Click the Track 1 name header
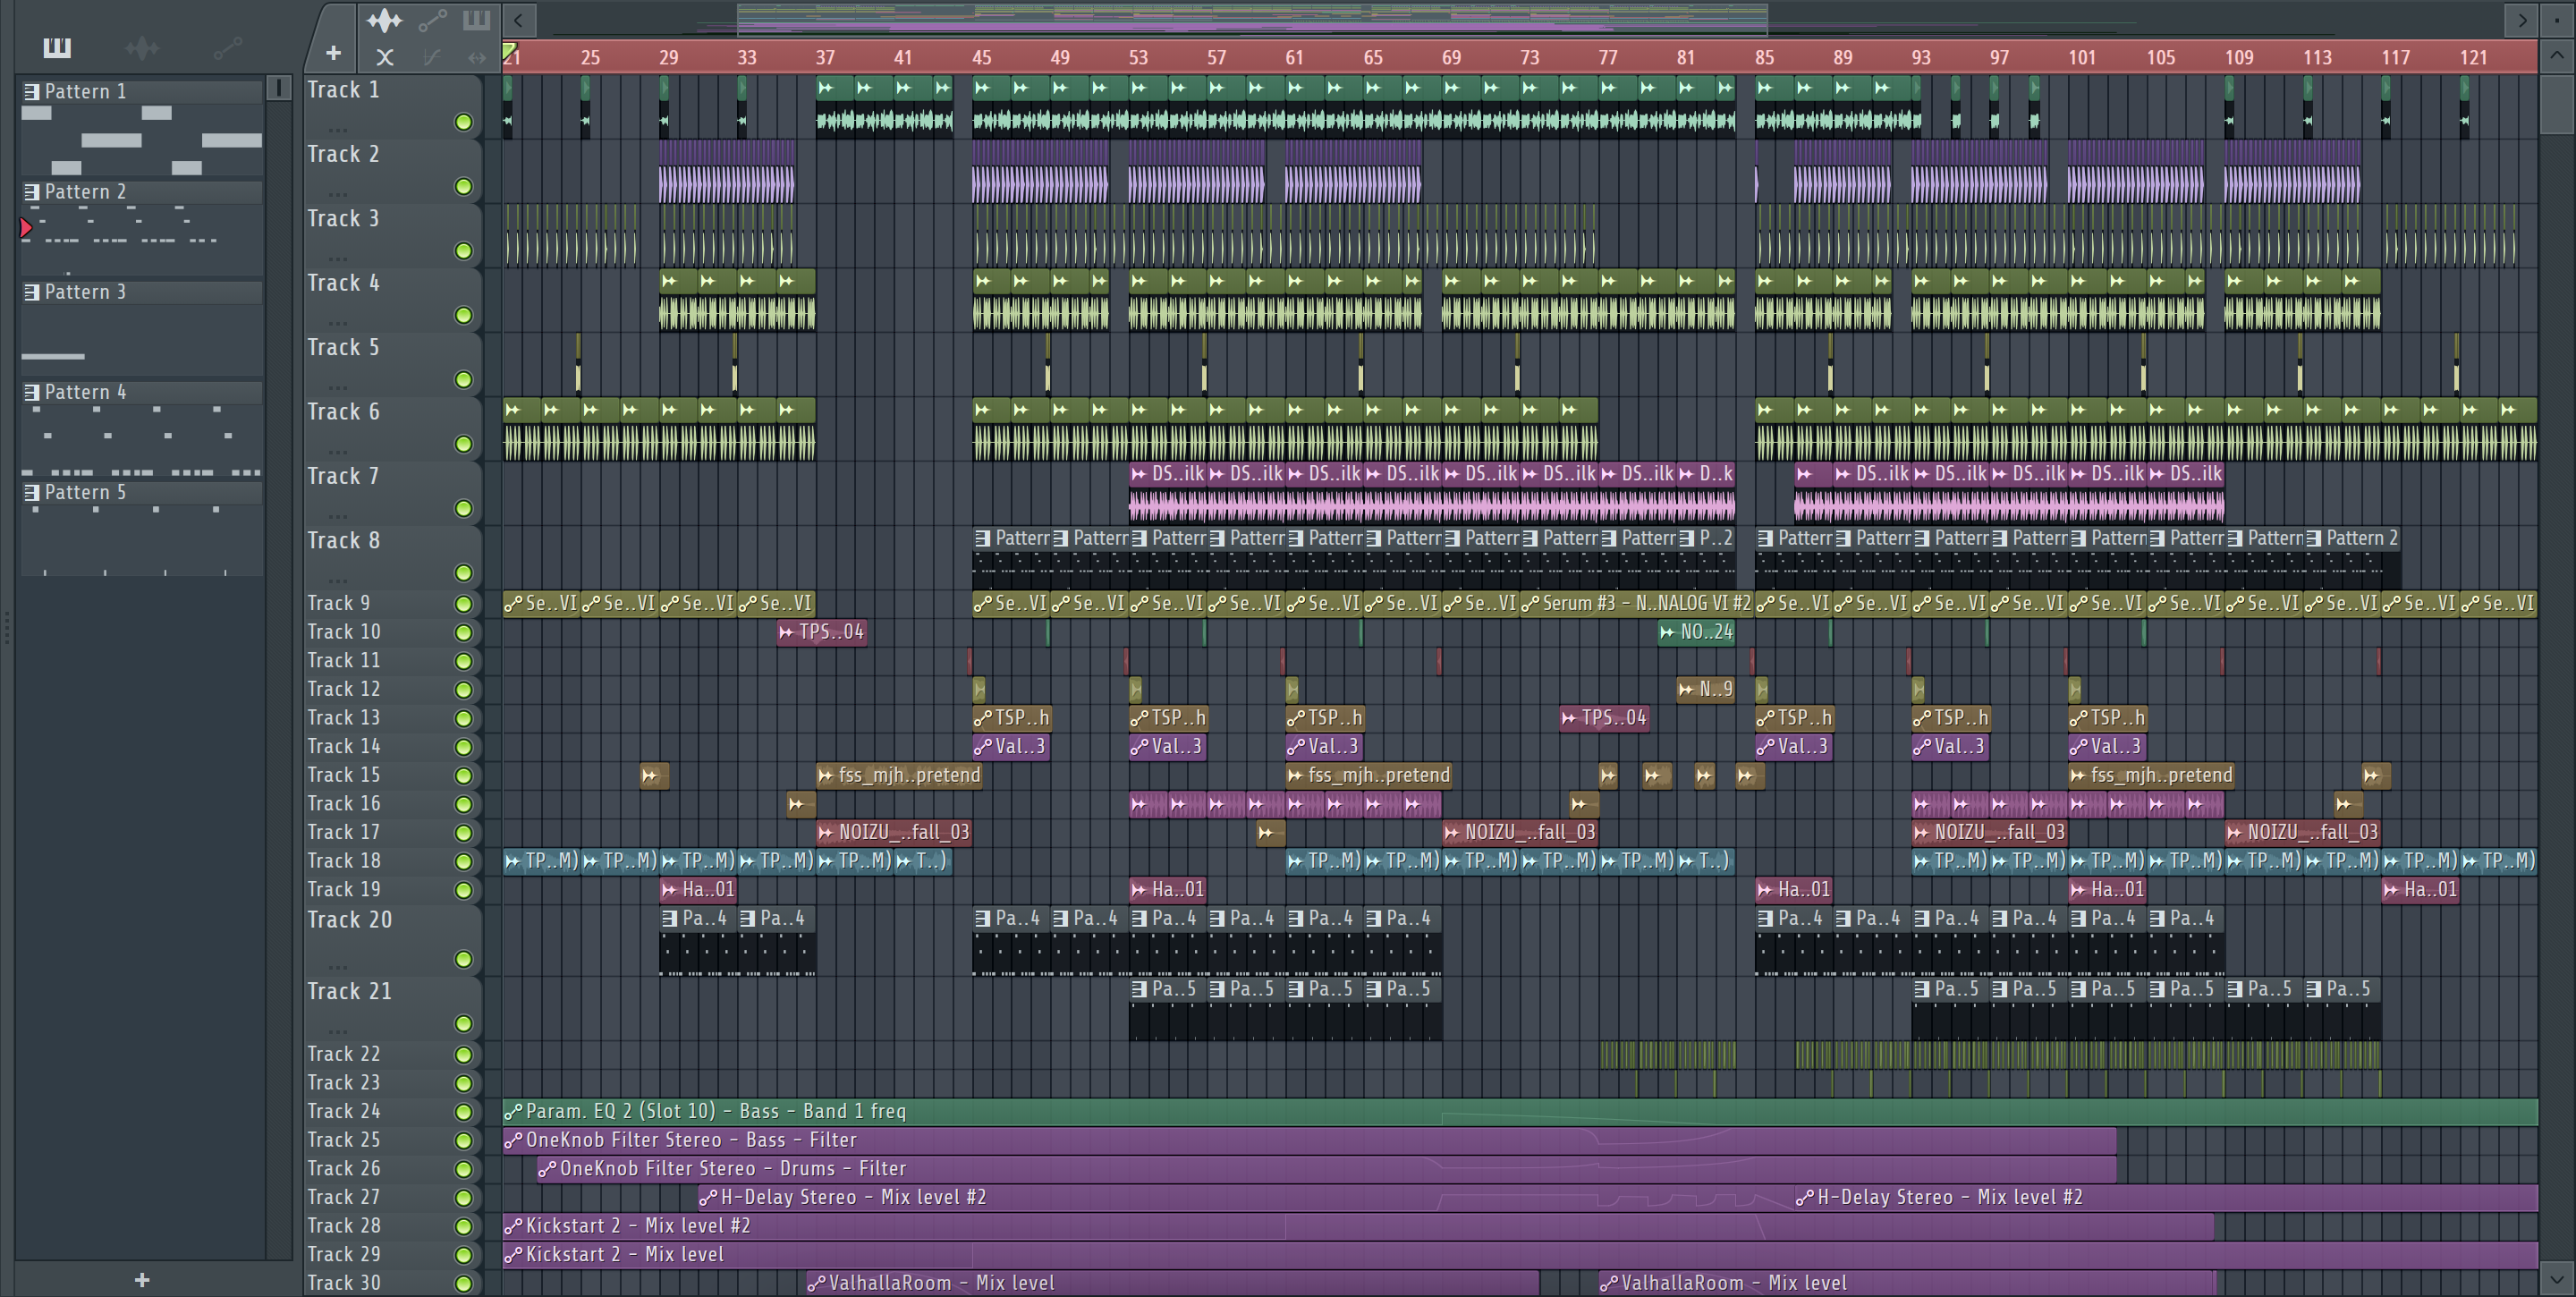Screen dimensions: 2576x1297 coord(343,90)
